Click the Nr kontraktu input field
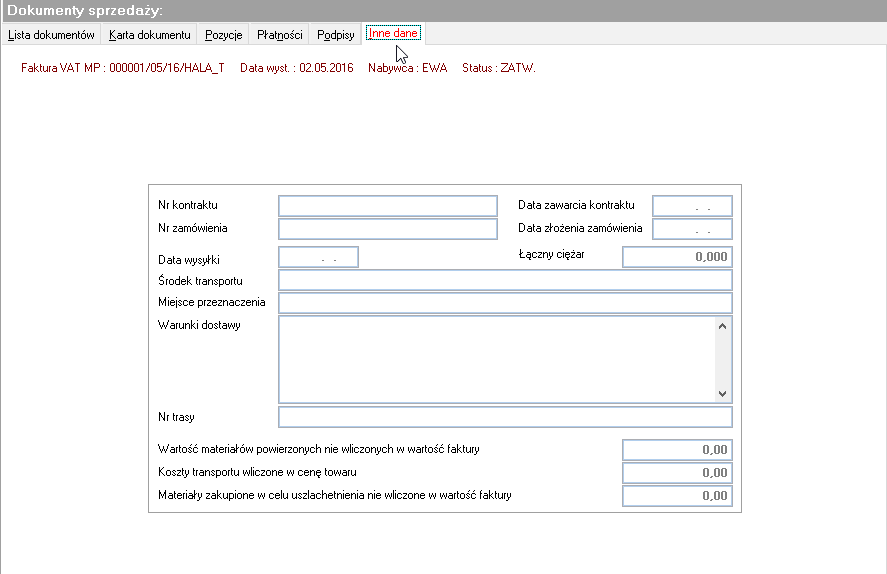Viewport: 887px width, 574px height. pos(388,206)
